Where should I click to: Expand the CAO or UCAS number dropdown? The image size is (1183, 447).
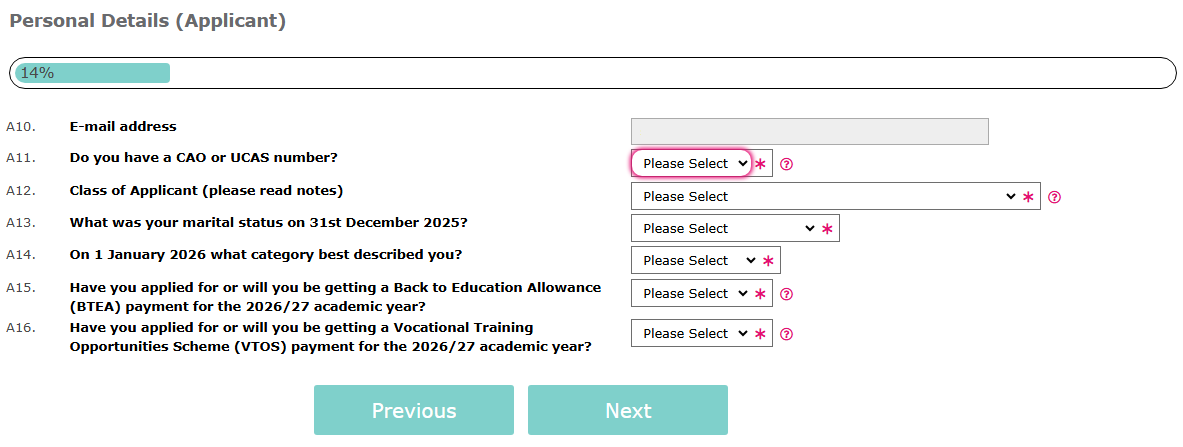point(692,163)
